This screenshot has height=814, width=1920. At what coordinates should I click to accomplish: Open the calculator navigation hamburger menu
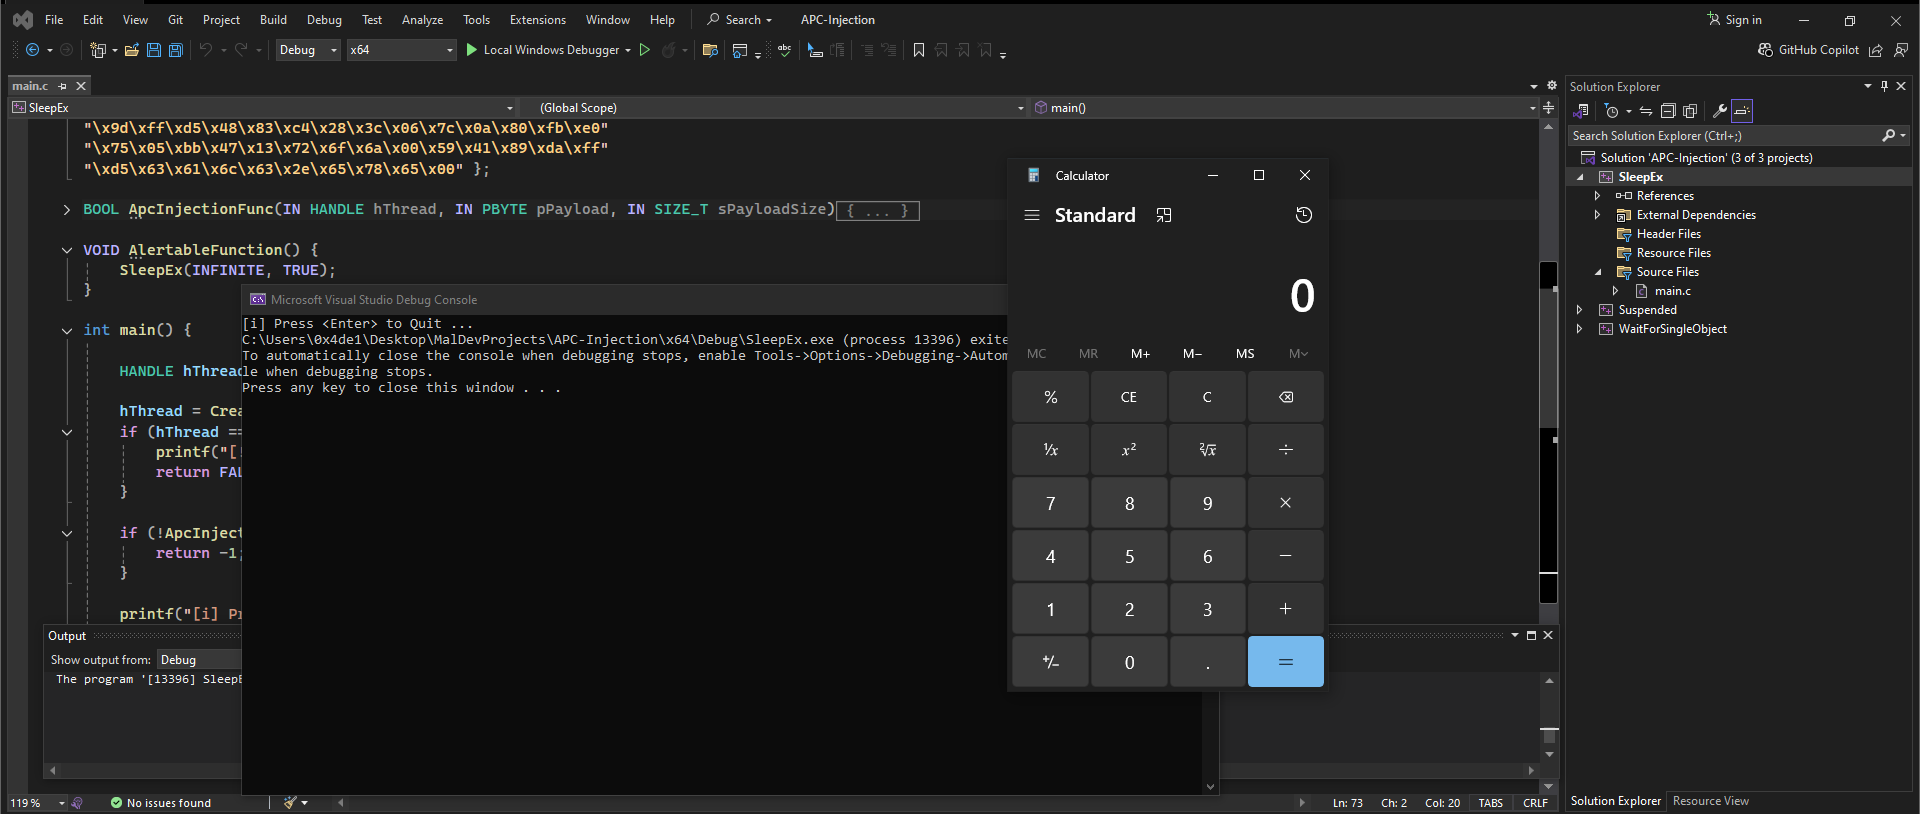(x=1032, y=215)
